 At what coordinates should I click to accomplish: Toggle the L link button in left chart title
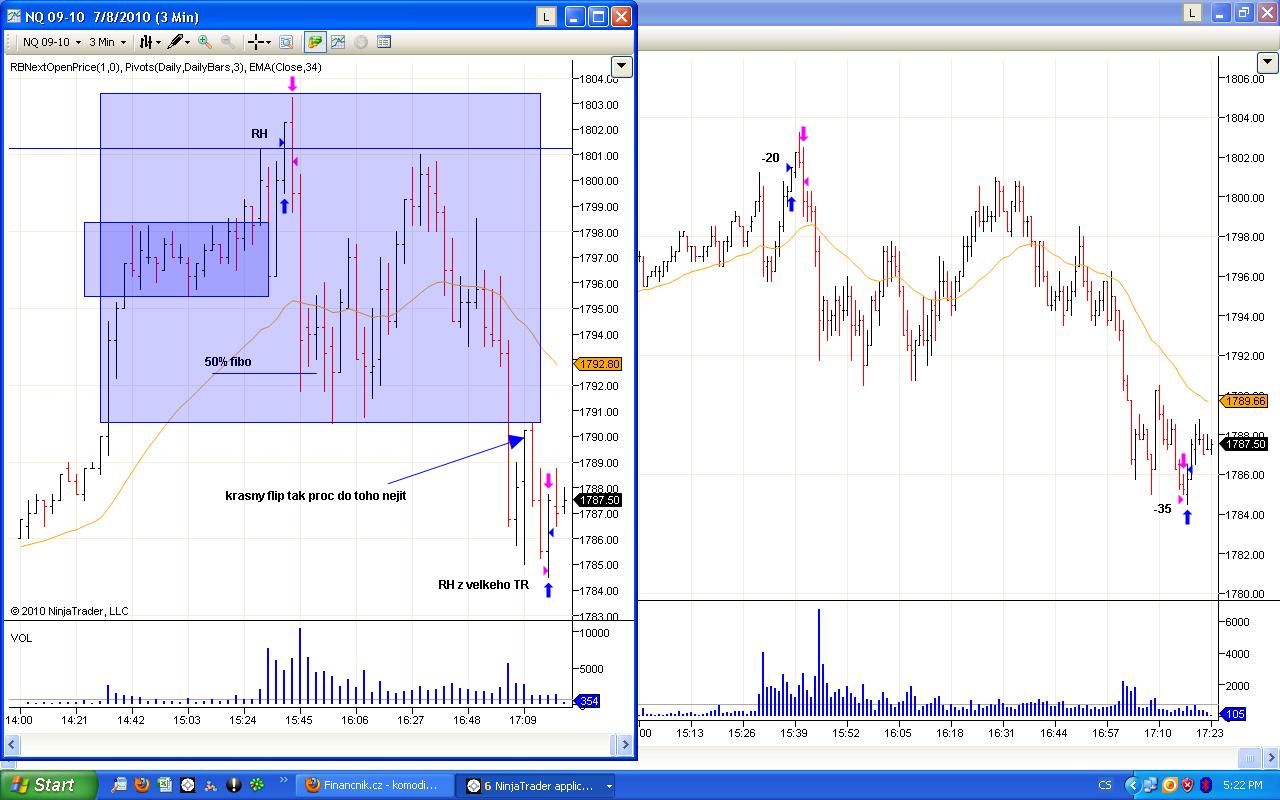pyautogui.click(x=546, y=16)
